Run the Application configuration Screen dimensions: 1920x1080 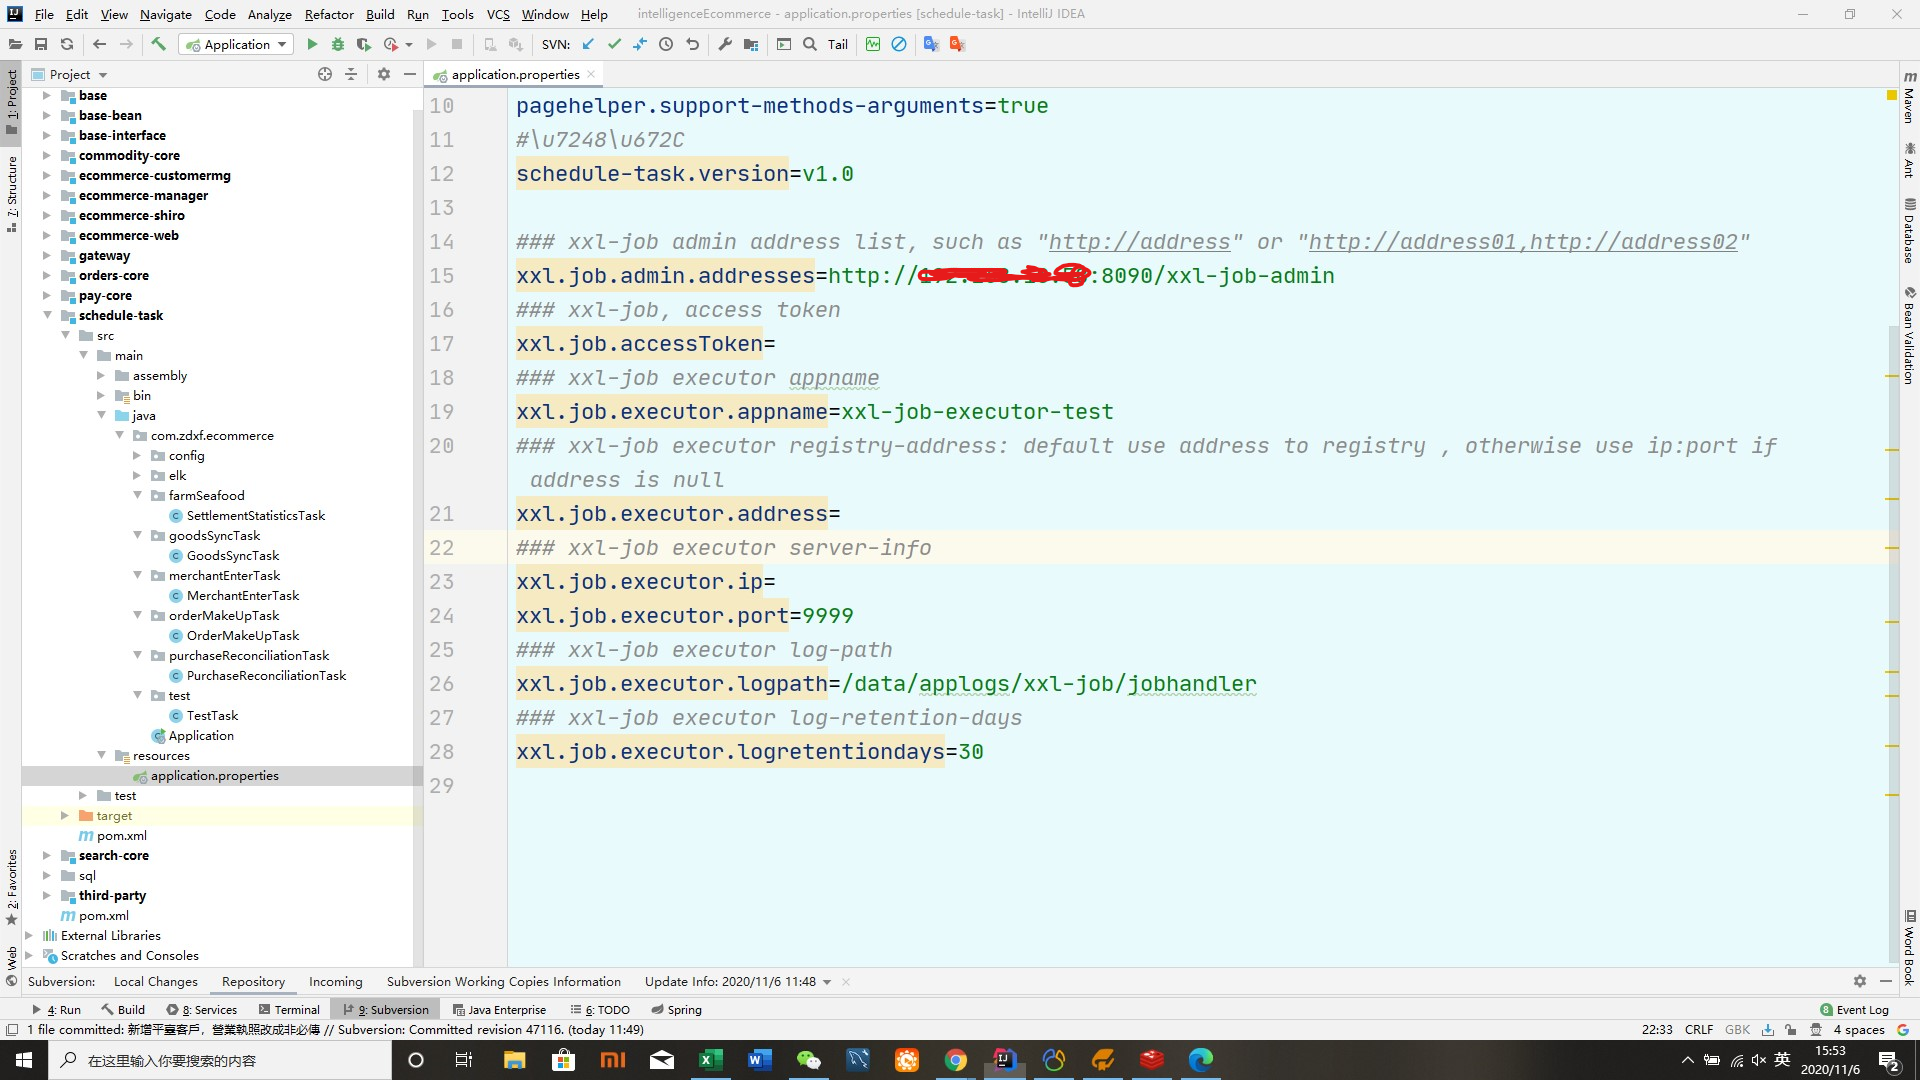coord(312,44)
